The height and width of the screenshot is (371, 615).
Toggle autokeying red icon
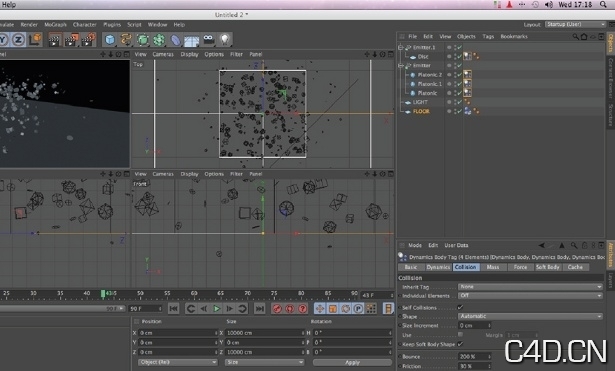(290, 309)
